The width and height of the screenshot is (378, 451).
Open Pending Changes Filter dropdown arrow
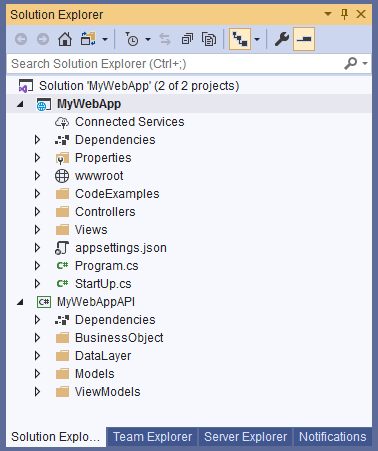[x=148, y=39]
